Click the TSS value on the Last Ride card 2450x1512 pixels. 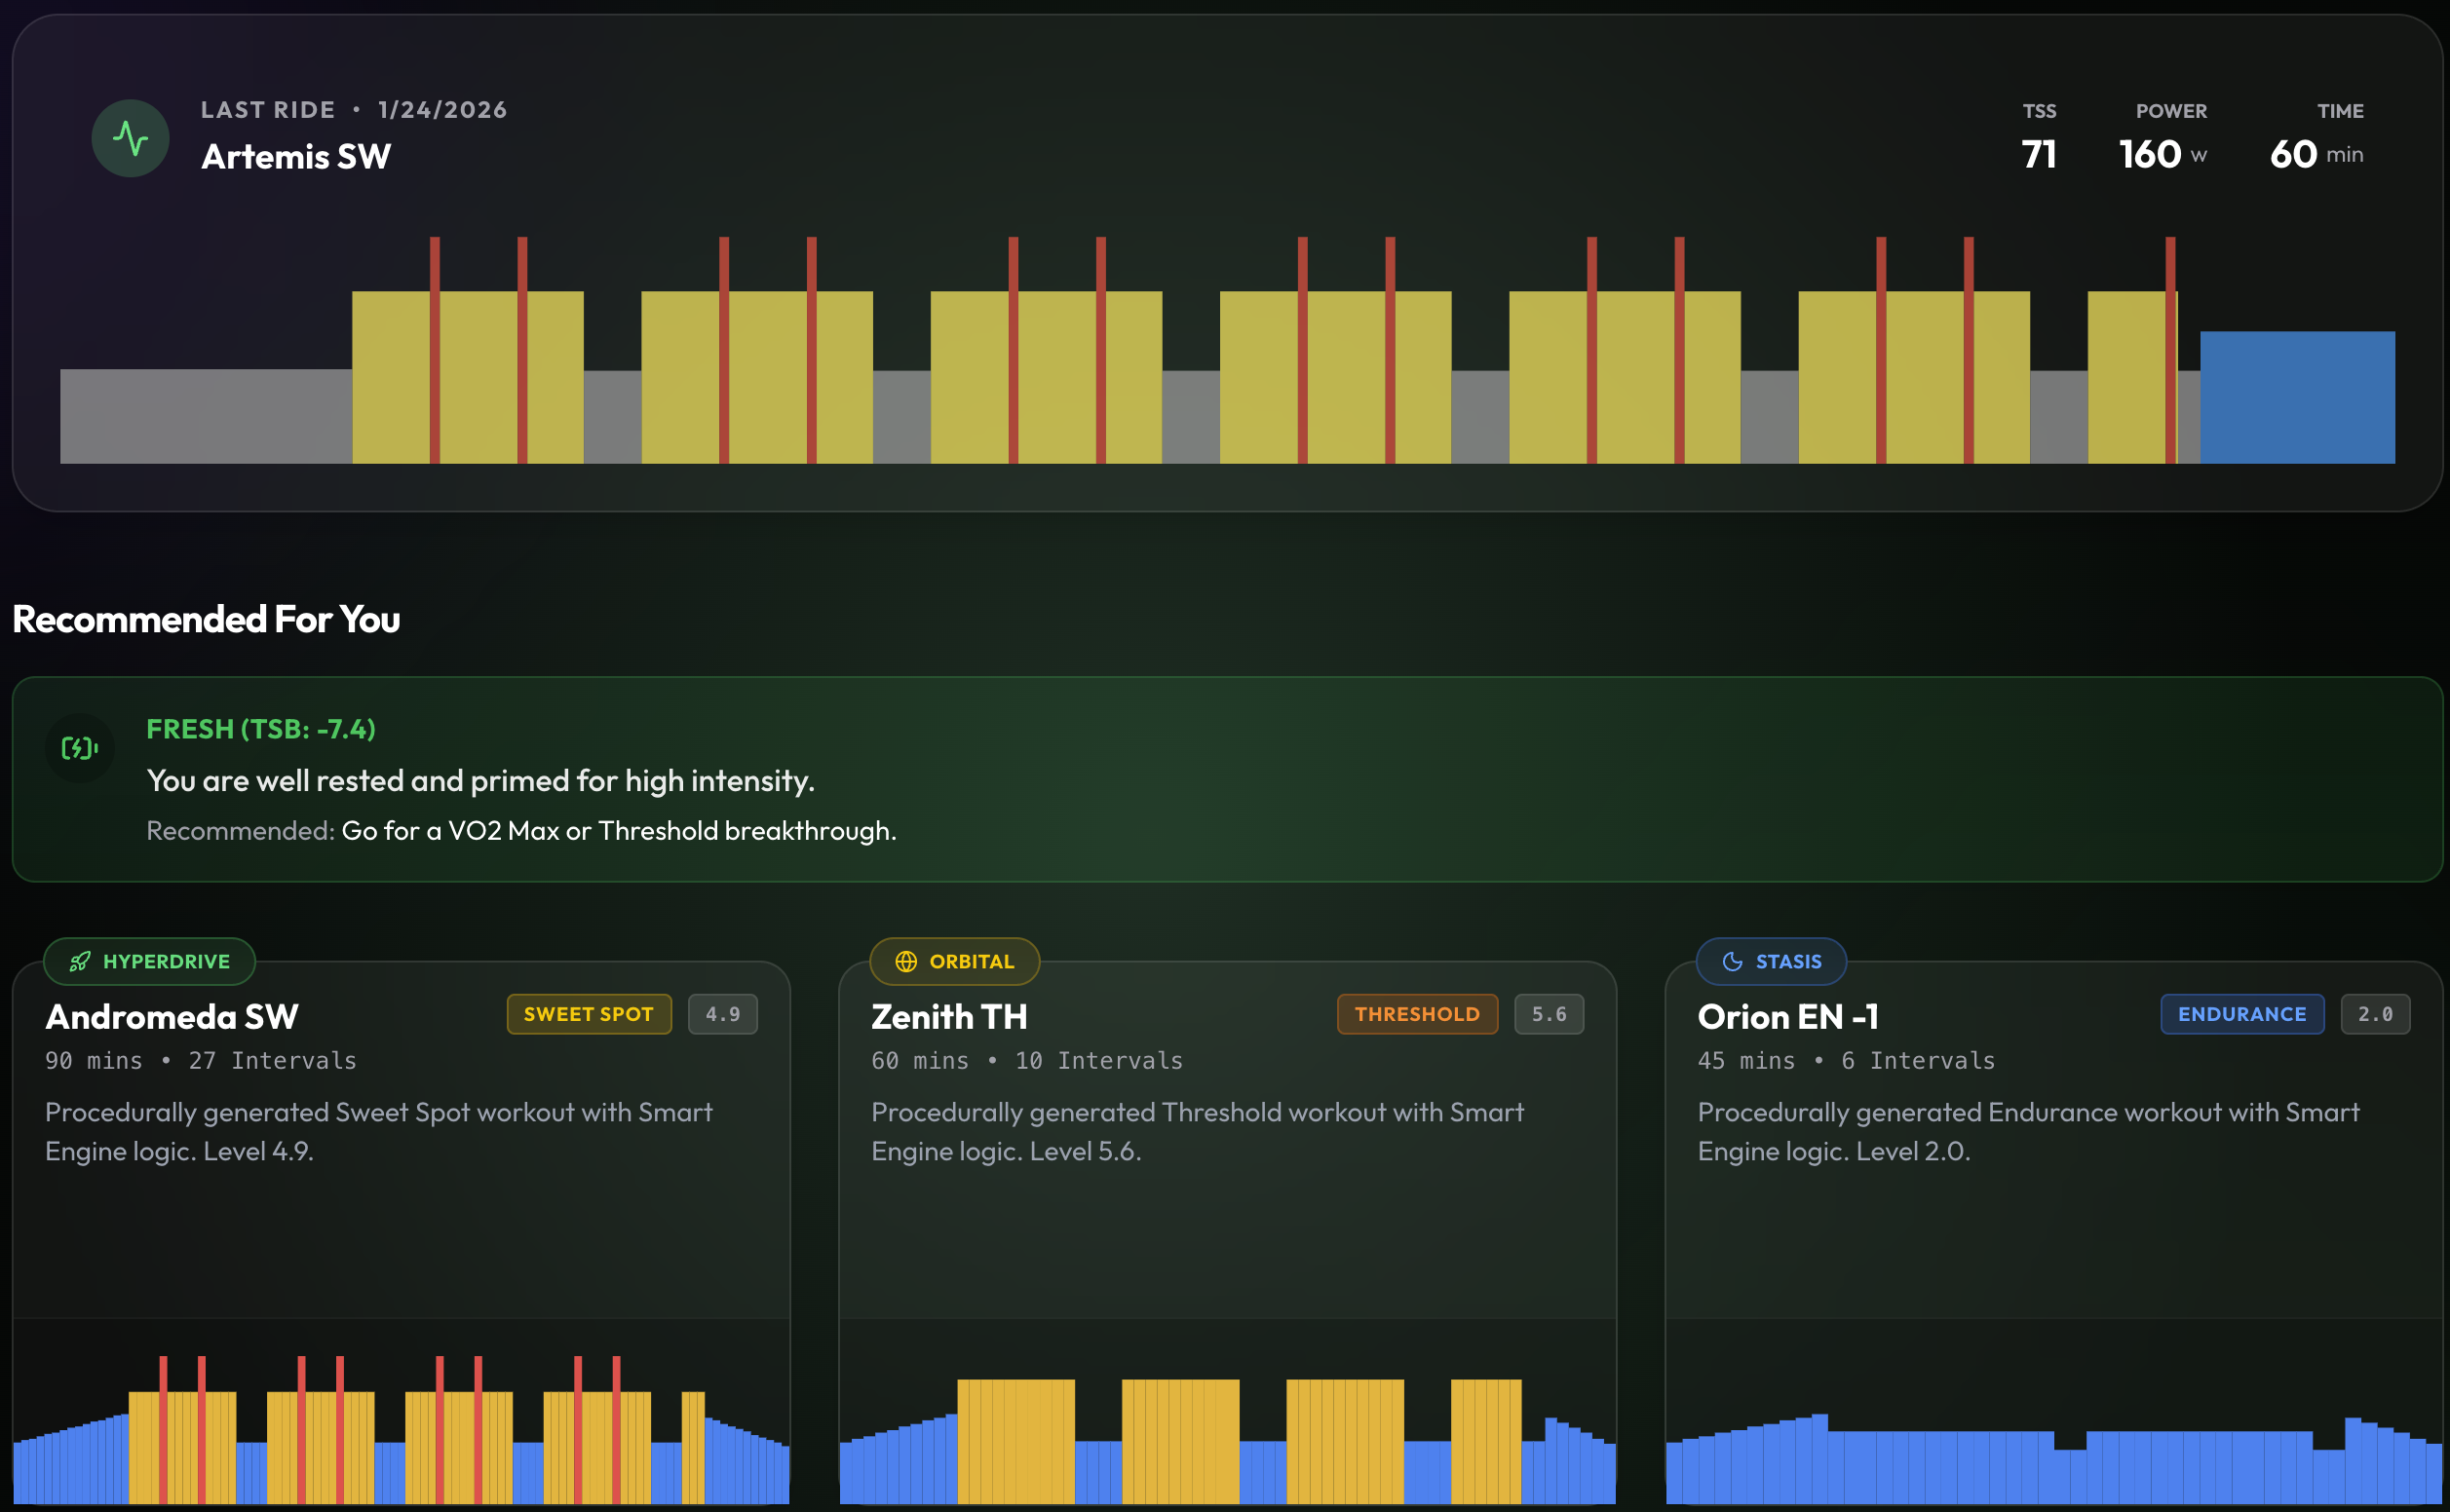click(2039, 154)
